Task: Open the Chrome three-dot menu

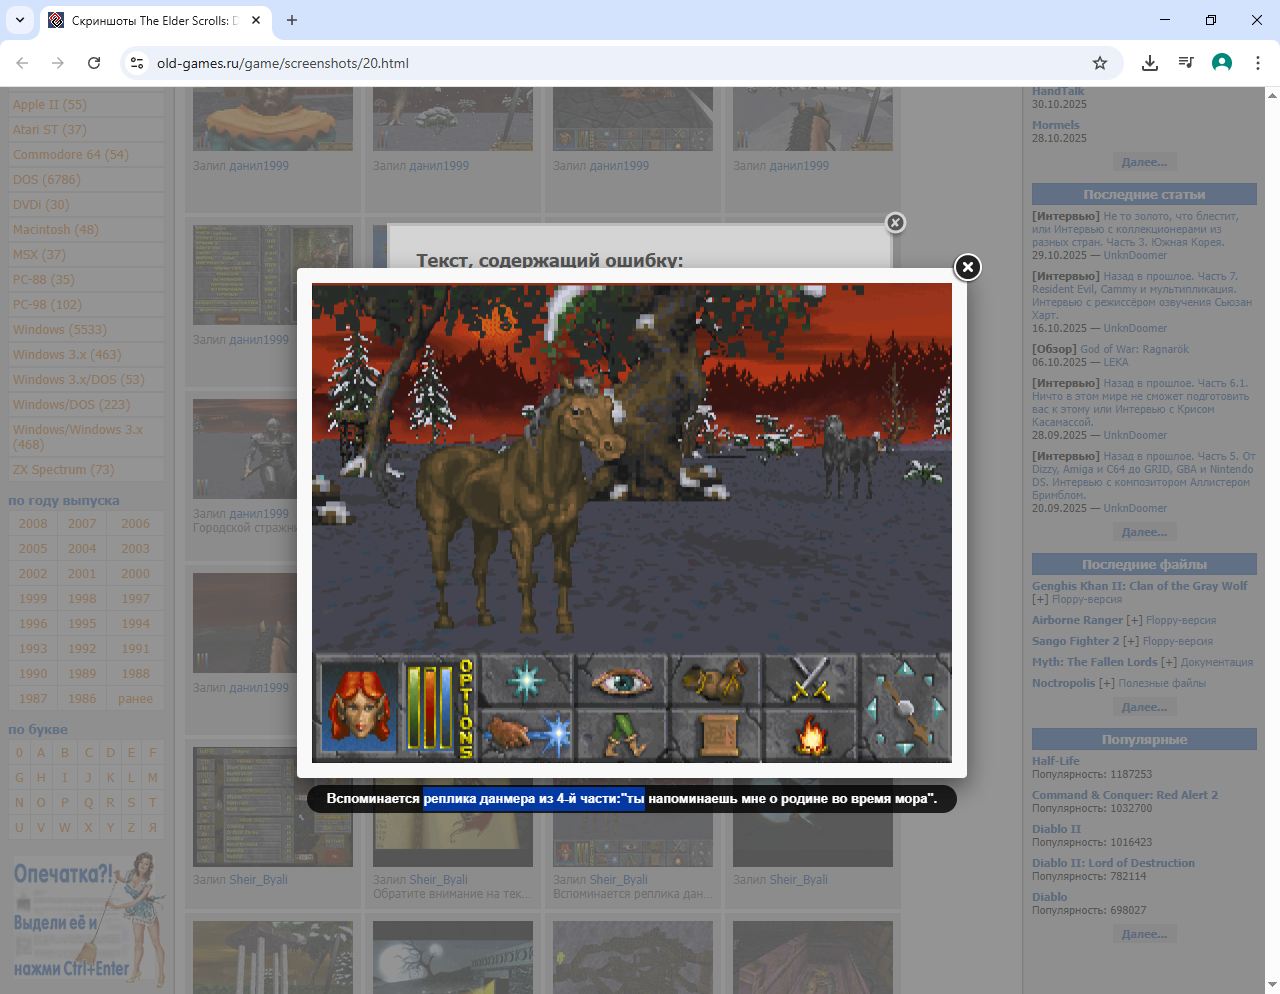Action: coord(1258,63)
